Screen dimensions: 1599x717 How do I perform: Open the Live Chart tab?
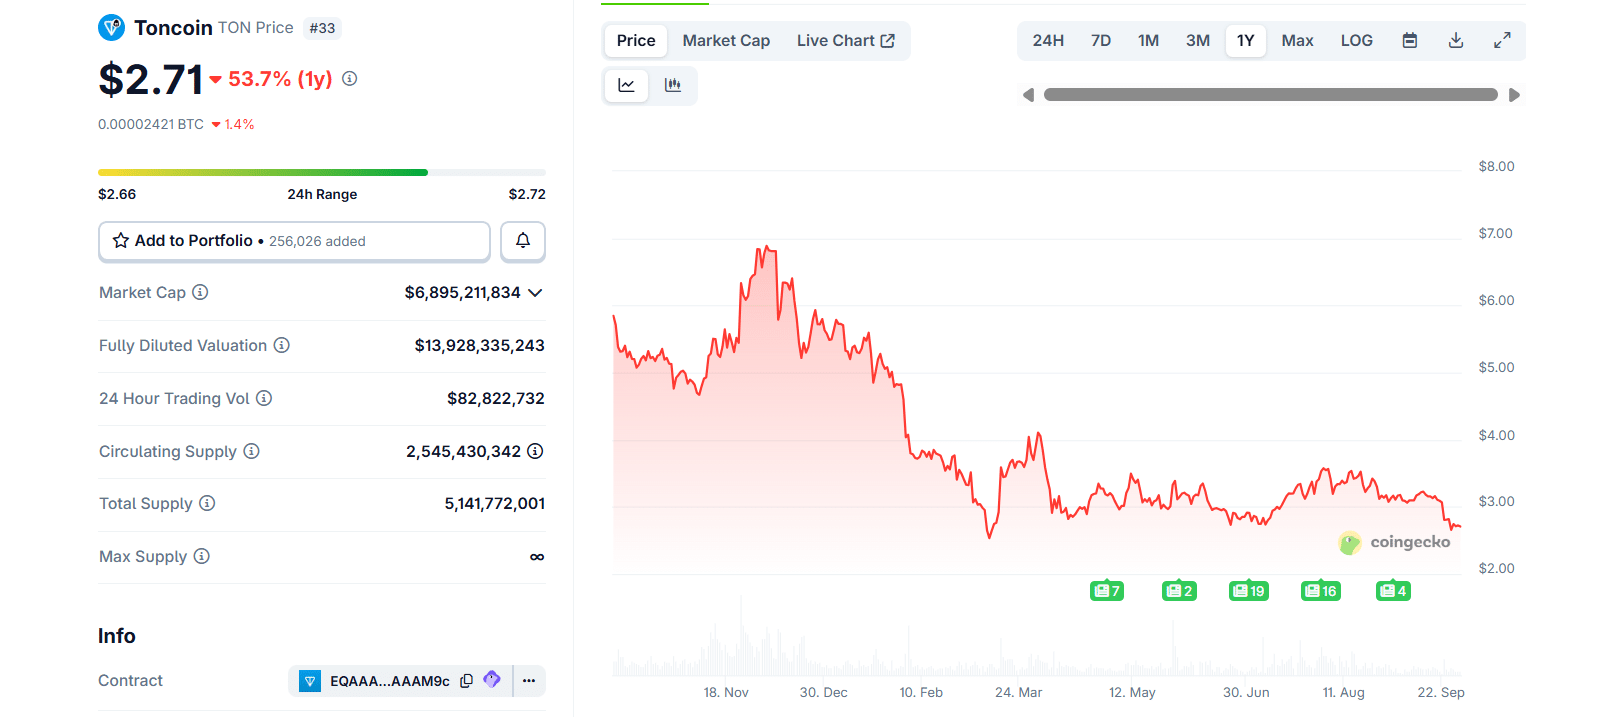point(845,41)
